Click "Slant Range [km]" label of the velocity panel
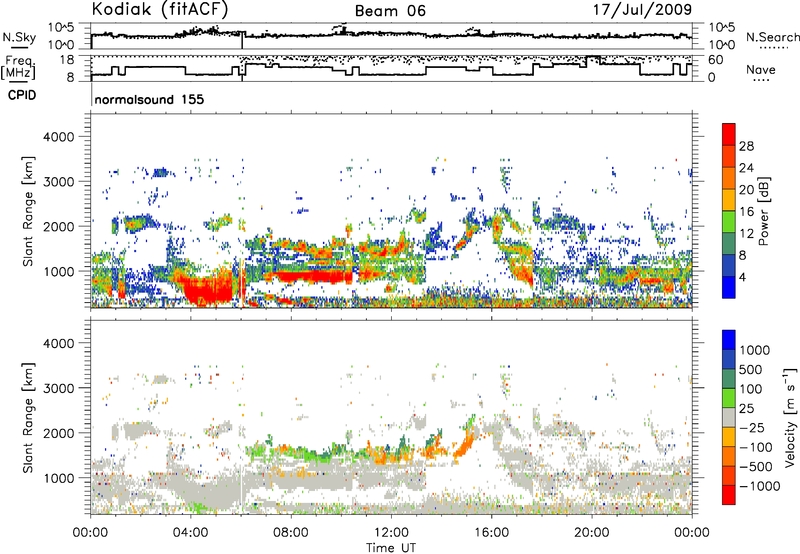Screen dimensions: 800x554 28,418
